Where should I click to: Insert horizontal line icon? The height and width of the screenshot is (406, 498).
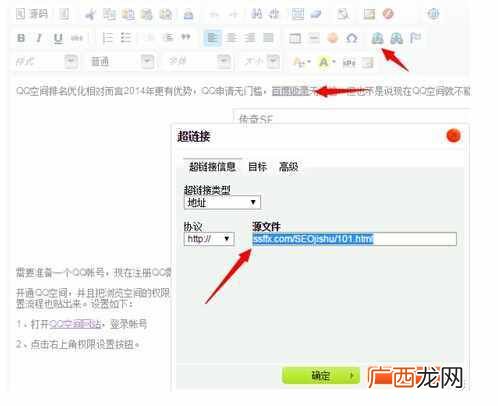[314, 38]
